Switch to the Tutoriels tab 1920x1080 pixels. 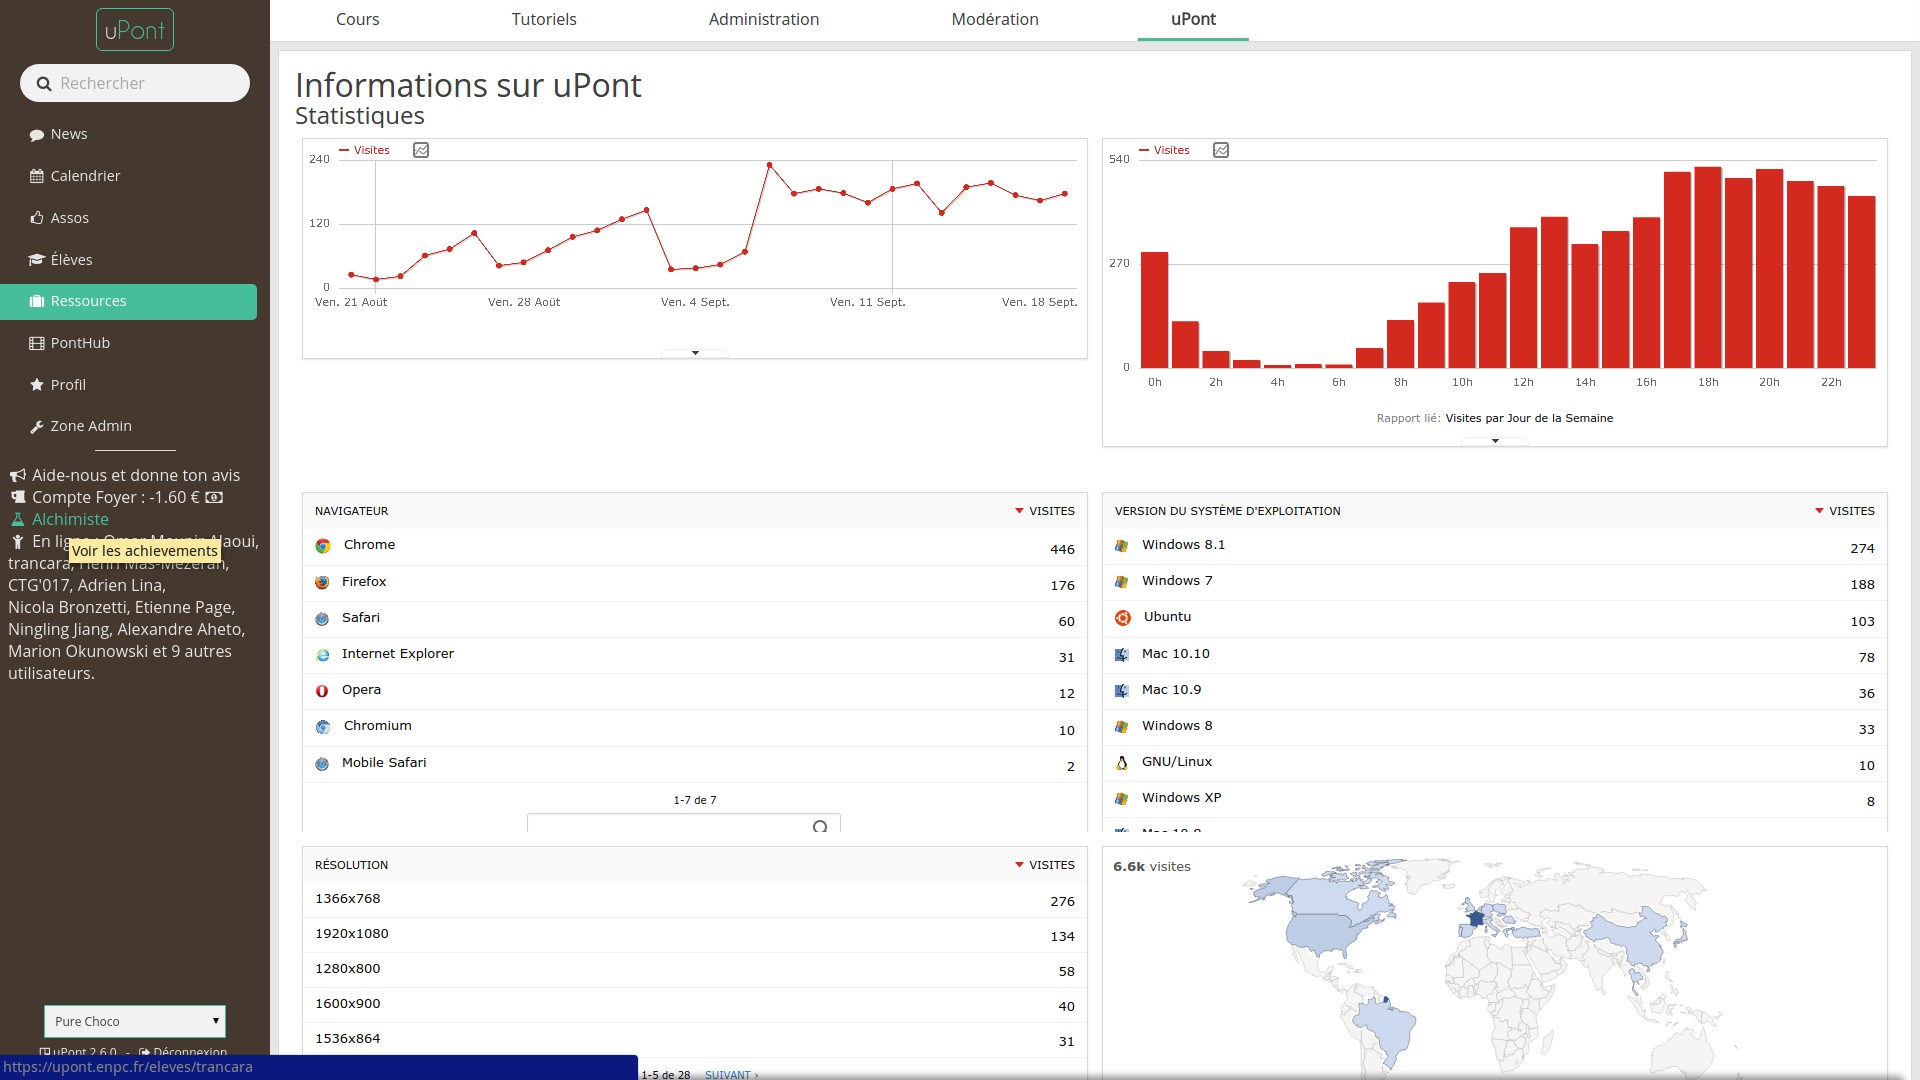point(544,20)
